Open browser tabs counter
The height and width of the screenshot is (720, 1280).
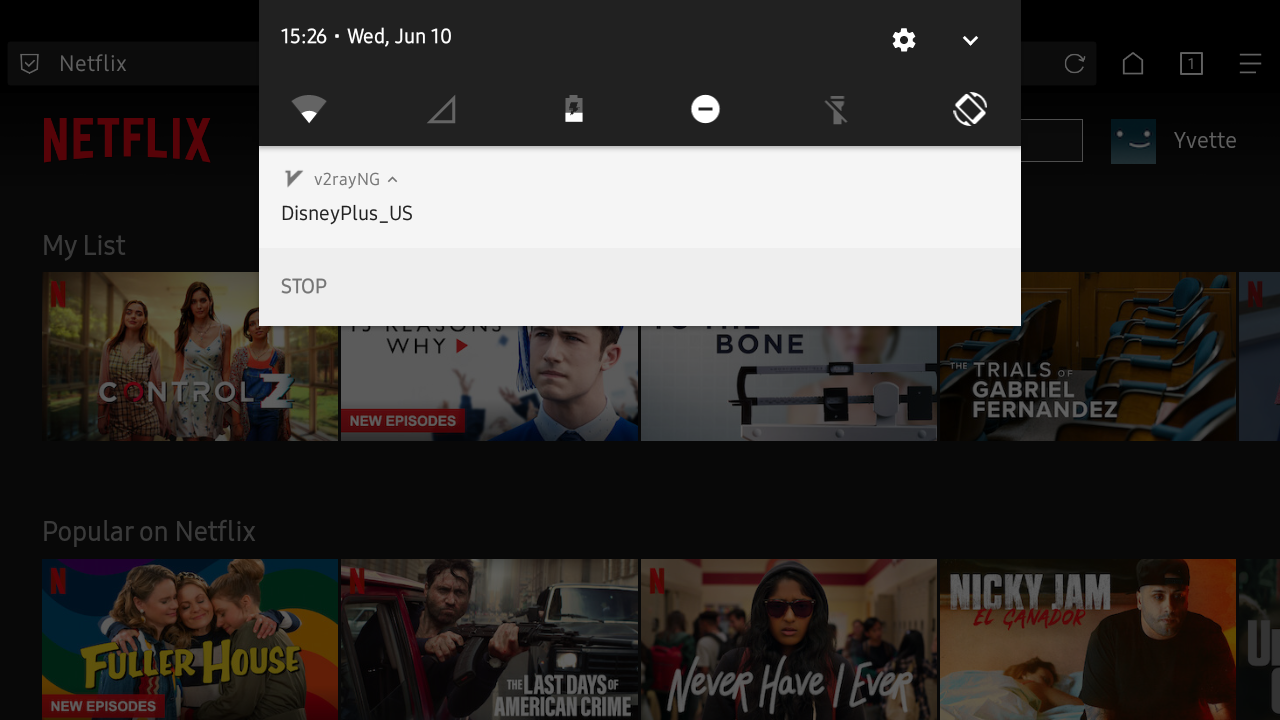coord(1191,64)
